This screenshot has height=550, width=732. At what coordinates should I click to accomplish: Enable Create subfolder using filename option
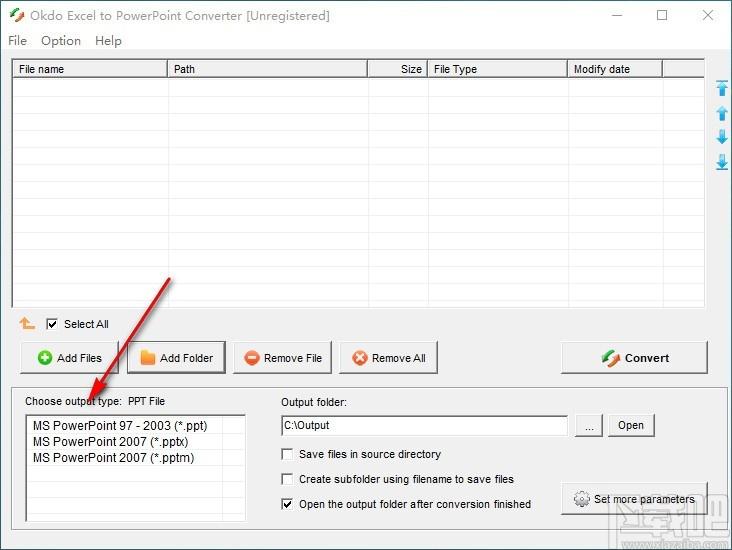pyautogui.click(x=287, y=479)
